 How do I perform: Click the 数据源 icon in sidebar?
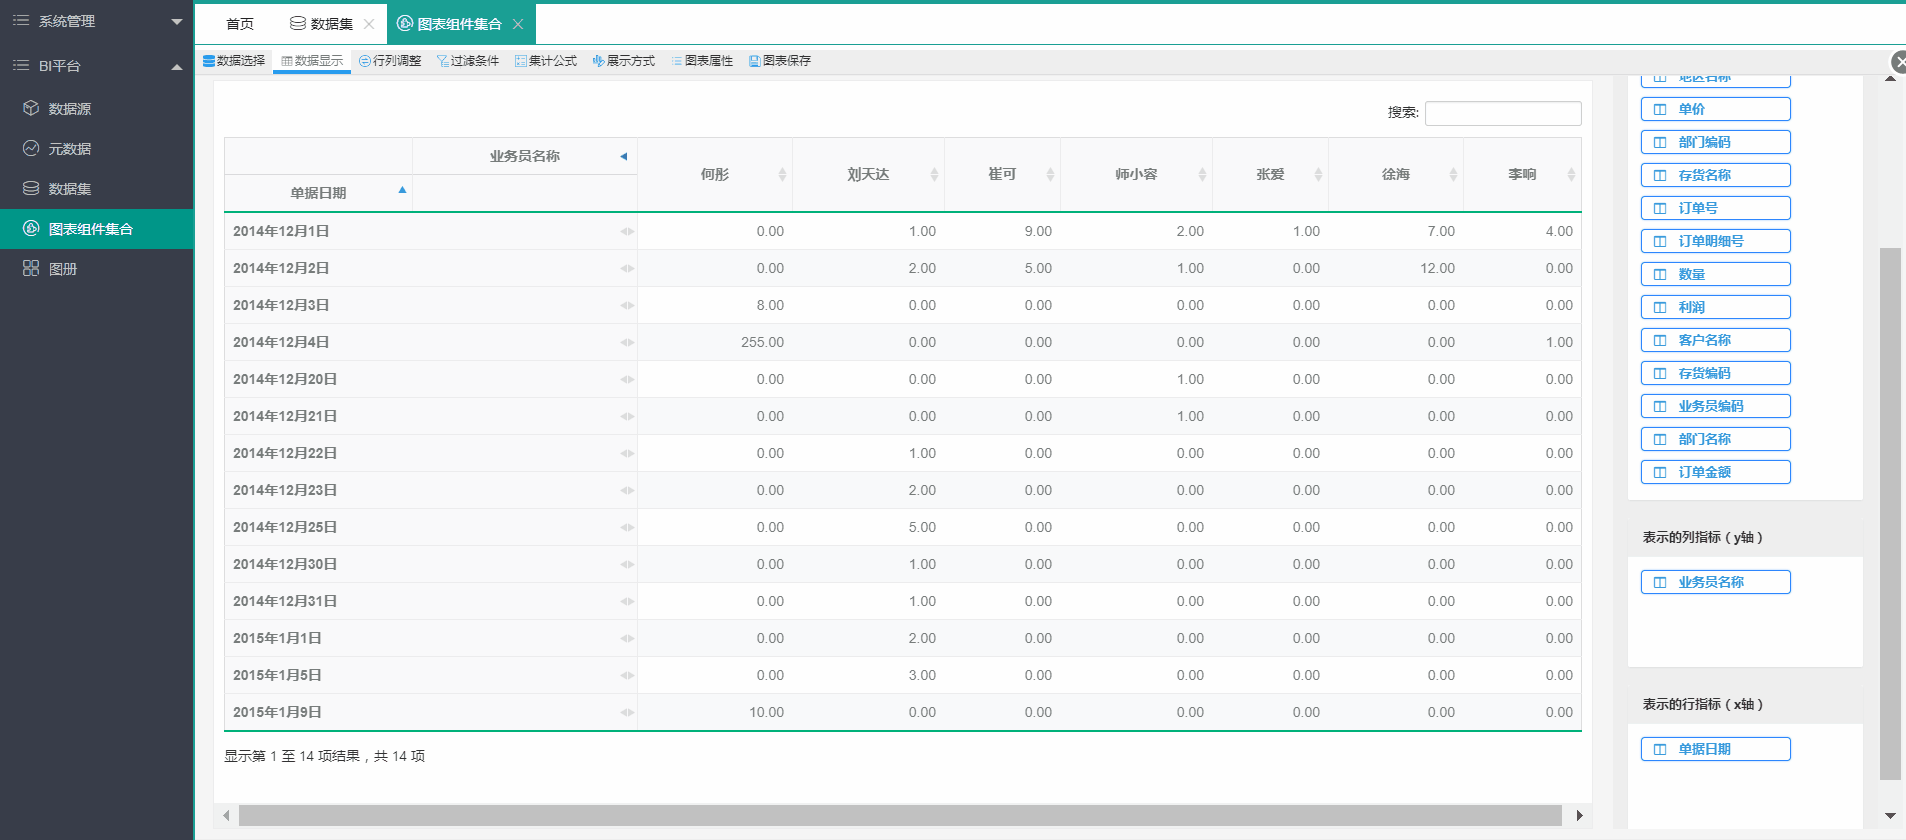[31, 108]
